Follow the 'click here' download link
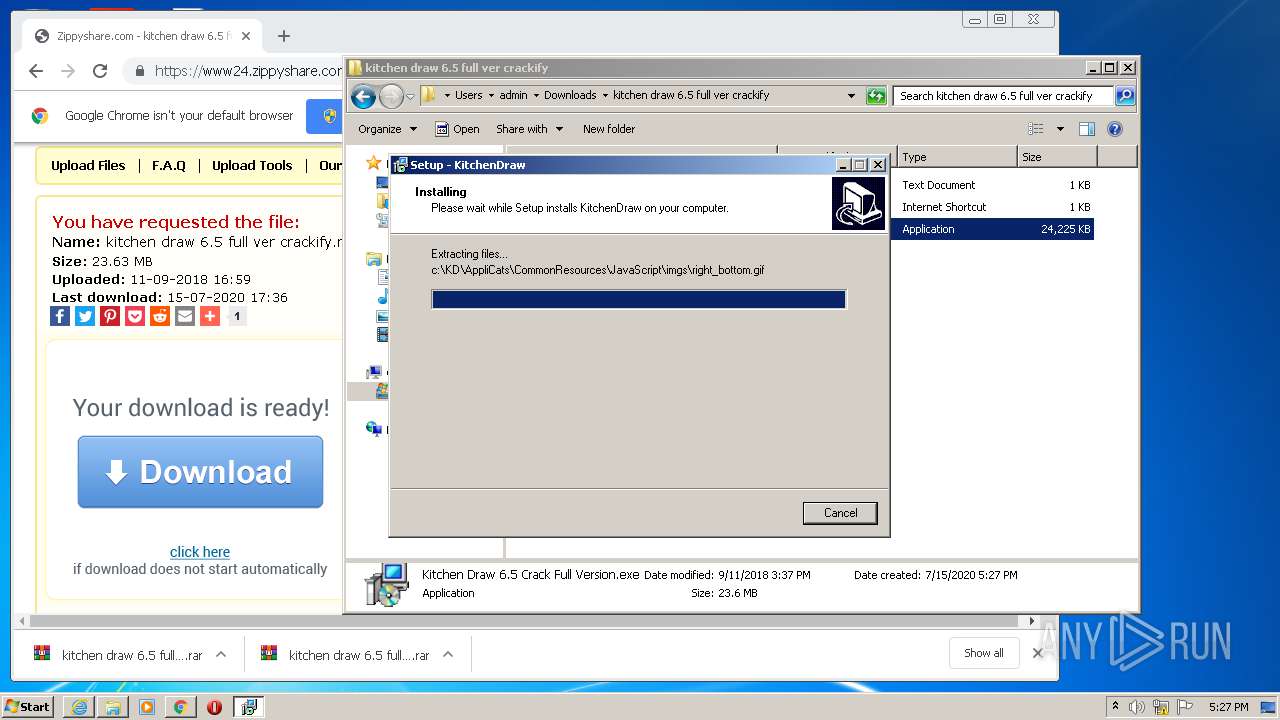The height and width of the screenshot is (720, 1280). (x=200, y=552)
